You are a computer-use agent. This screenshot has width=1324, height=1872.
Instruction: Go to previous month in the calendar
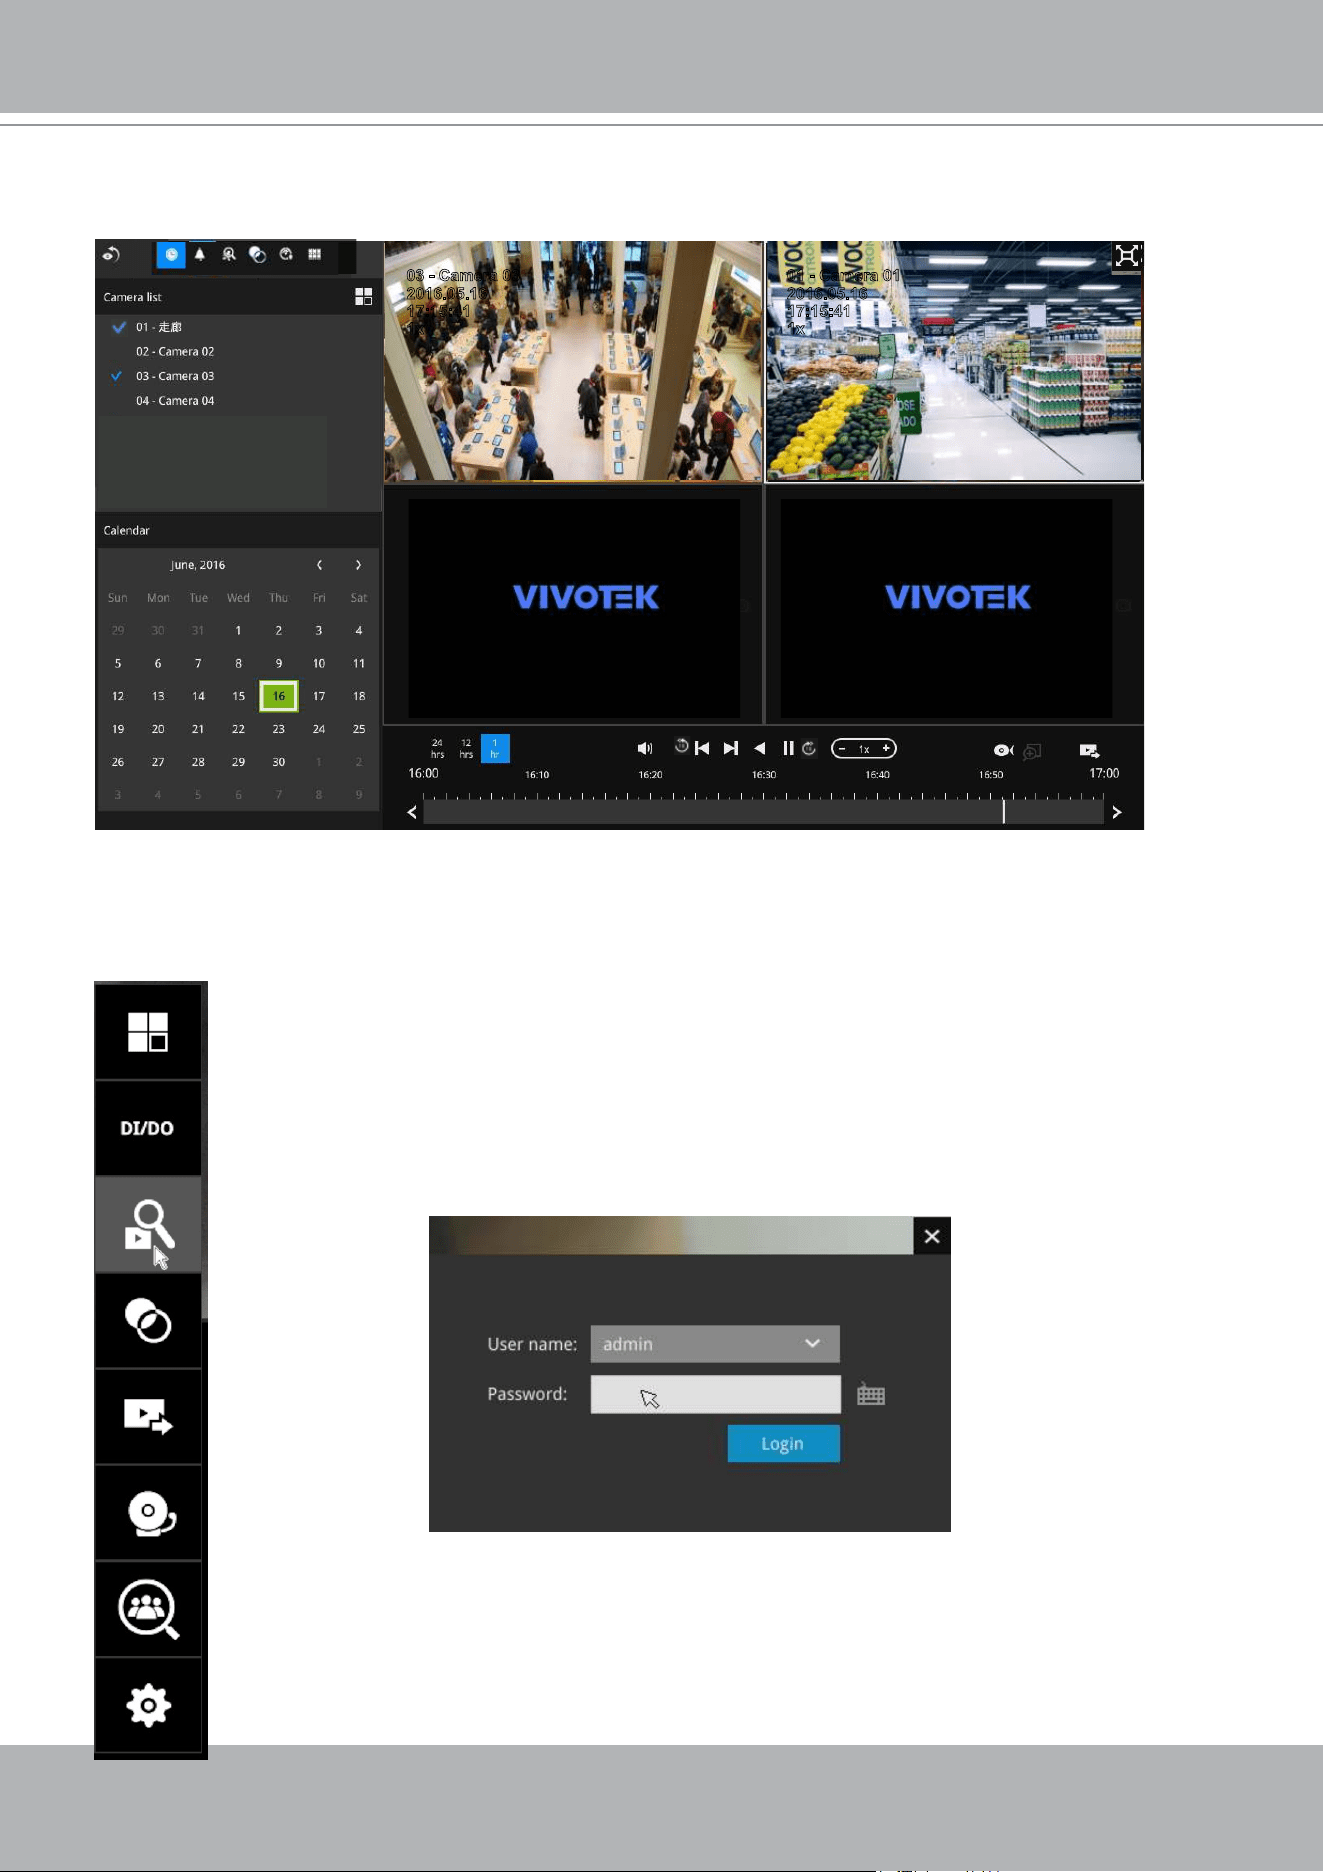pyautogui.click(x=319, y=565)
